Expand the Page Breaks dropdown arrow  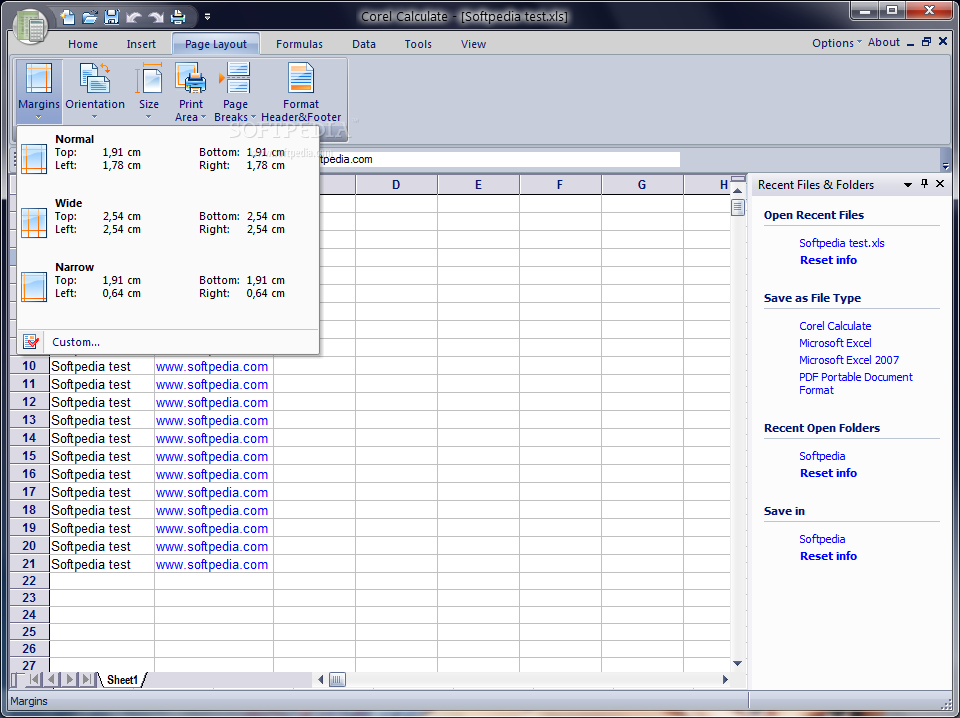[x=253, y=117]
